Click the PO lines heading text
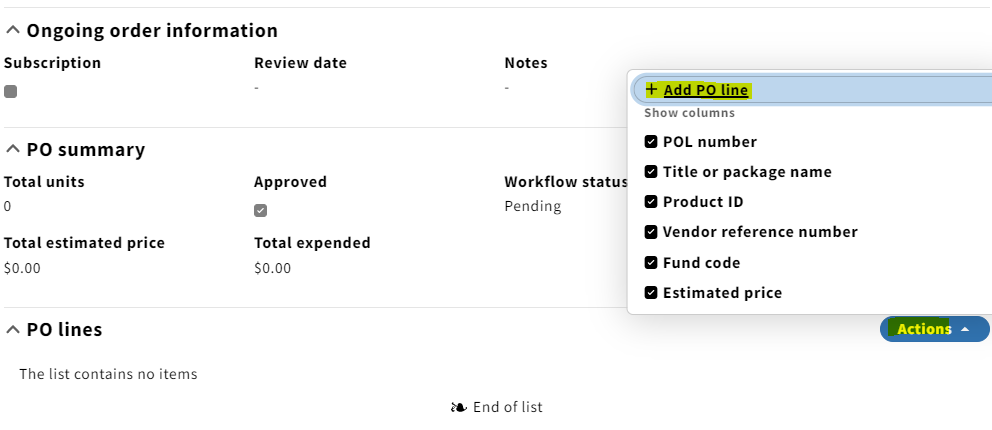 (64, 329)
